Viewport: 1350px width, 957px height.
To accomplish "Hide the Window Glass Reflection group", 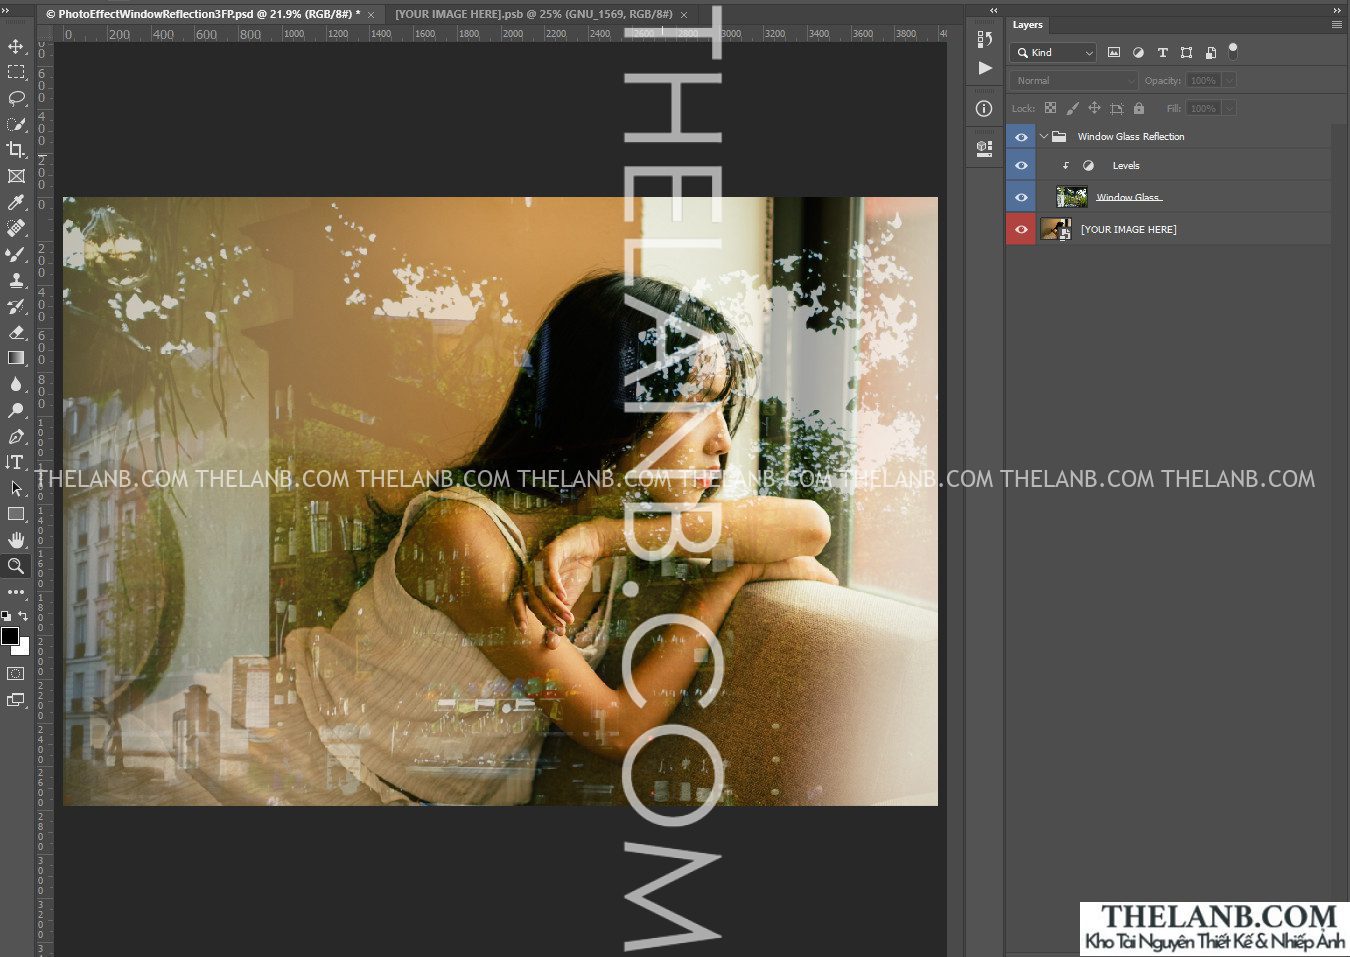I will (x=1021, y=137).
